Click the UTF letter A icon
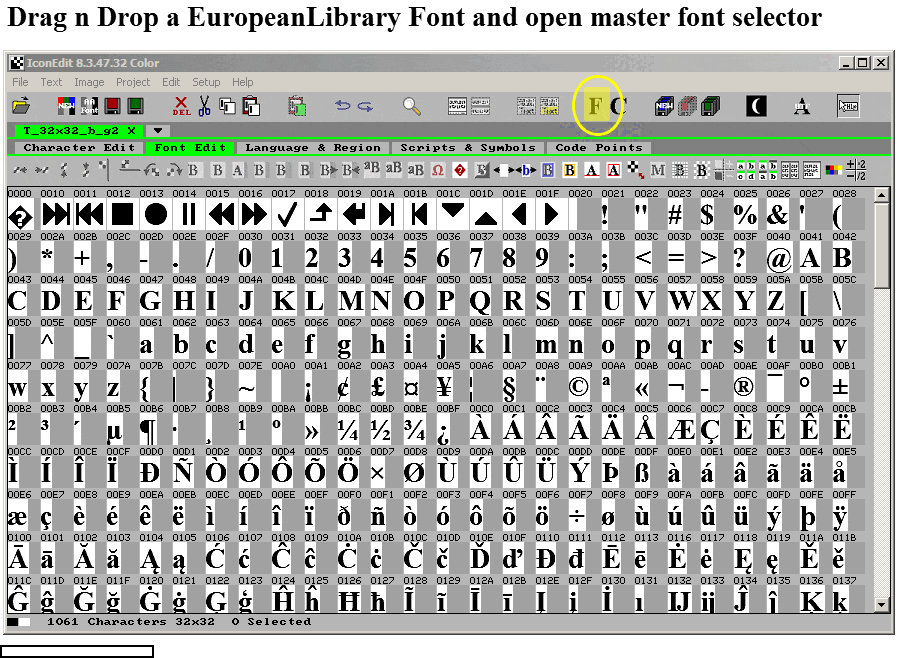Screen dimensions: 898x658 point(802,106)
